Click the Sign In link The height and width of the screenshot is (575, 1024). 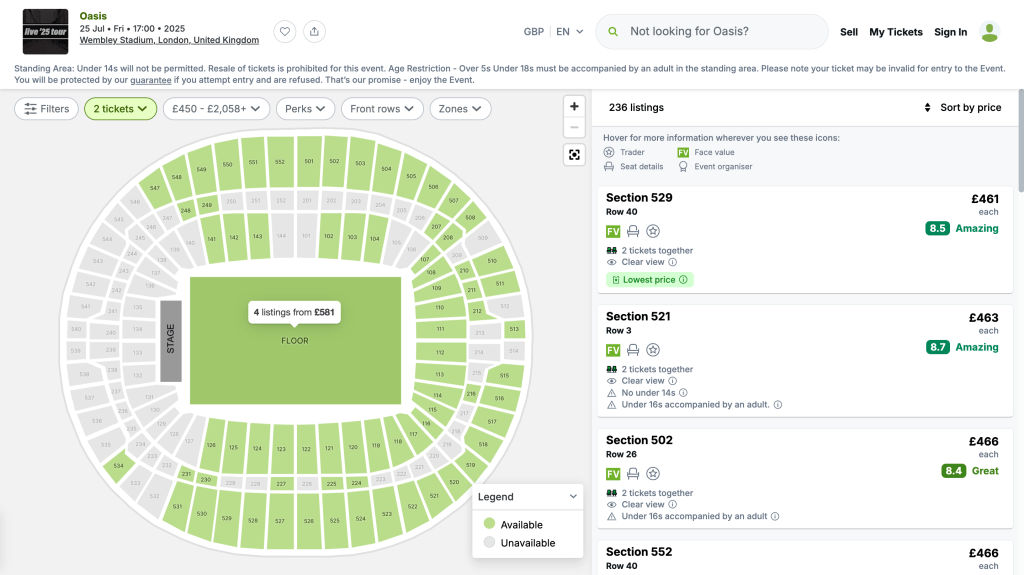point(950,32)
